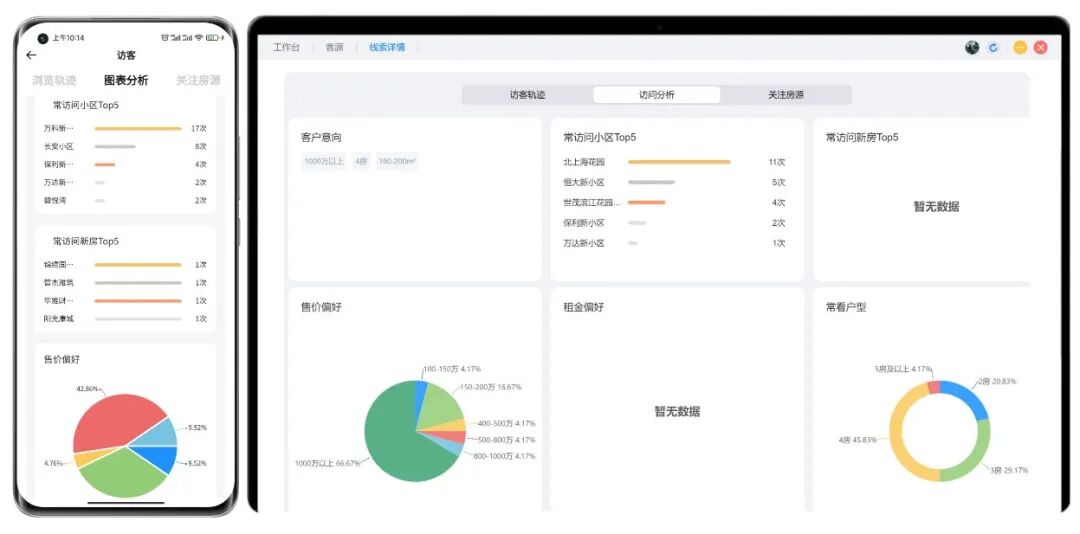Click the 100-150万 4.17% pie label
Screen dimensions: 1080x534
pyautogui.click(x=452, y=369)
